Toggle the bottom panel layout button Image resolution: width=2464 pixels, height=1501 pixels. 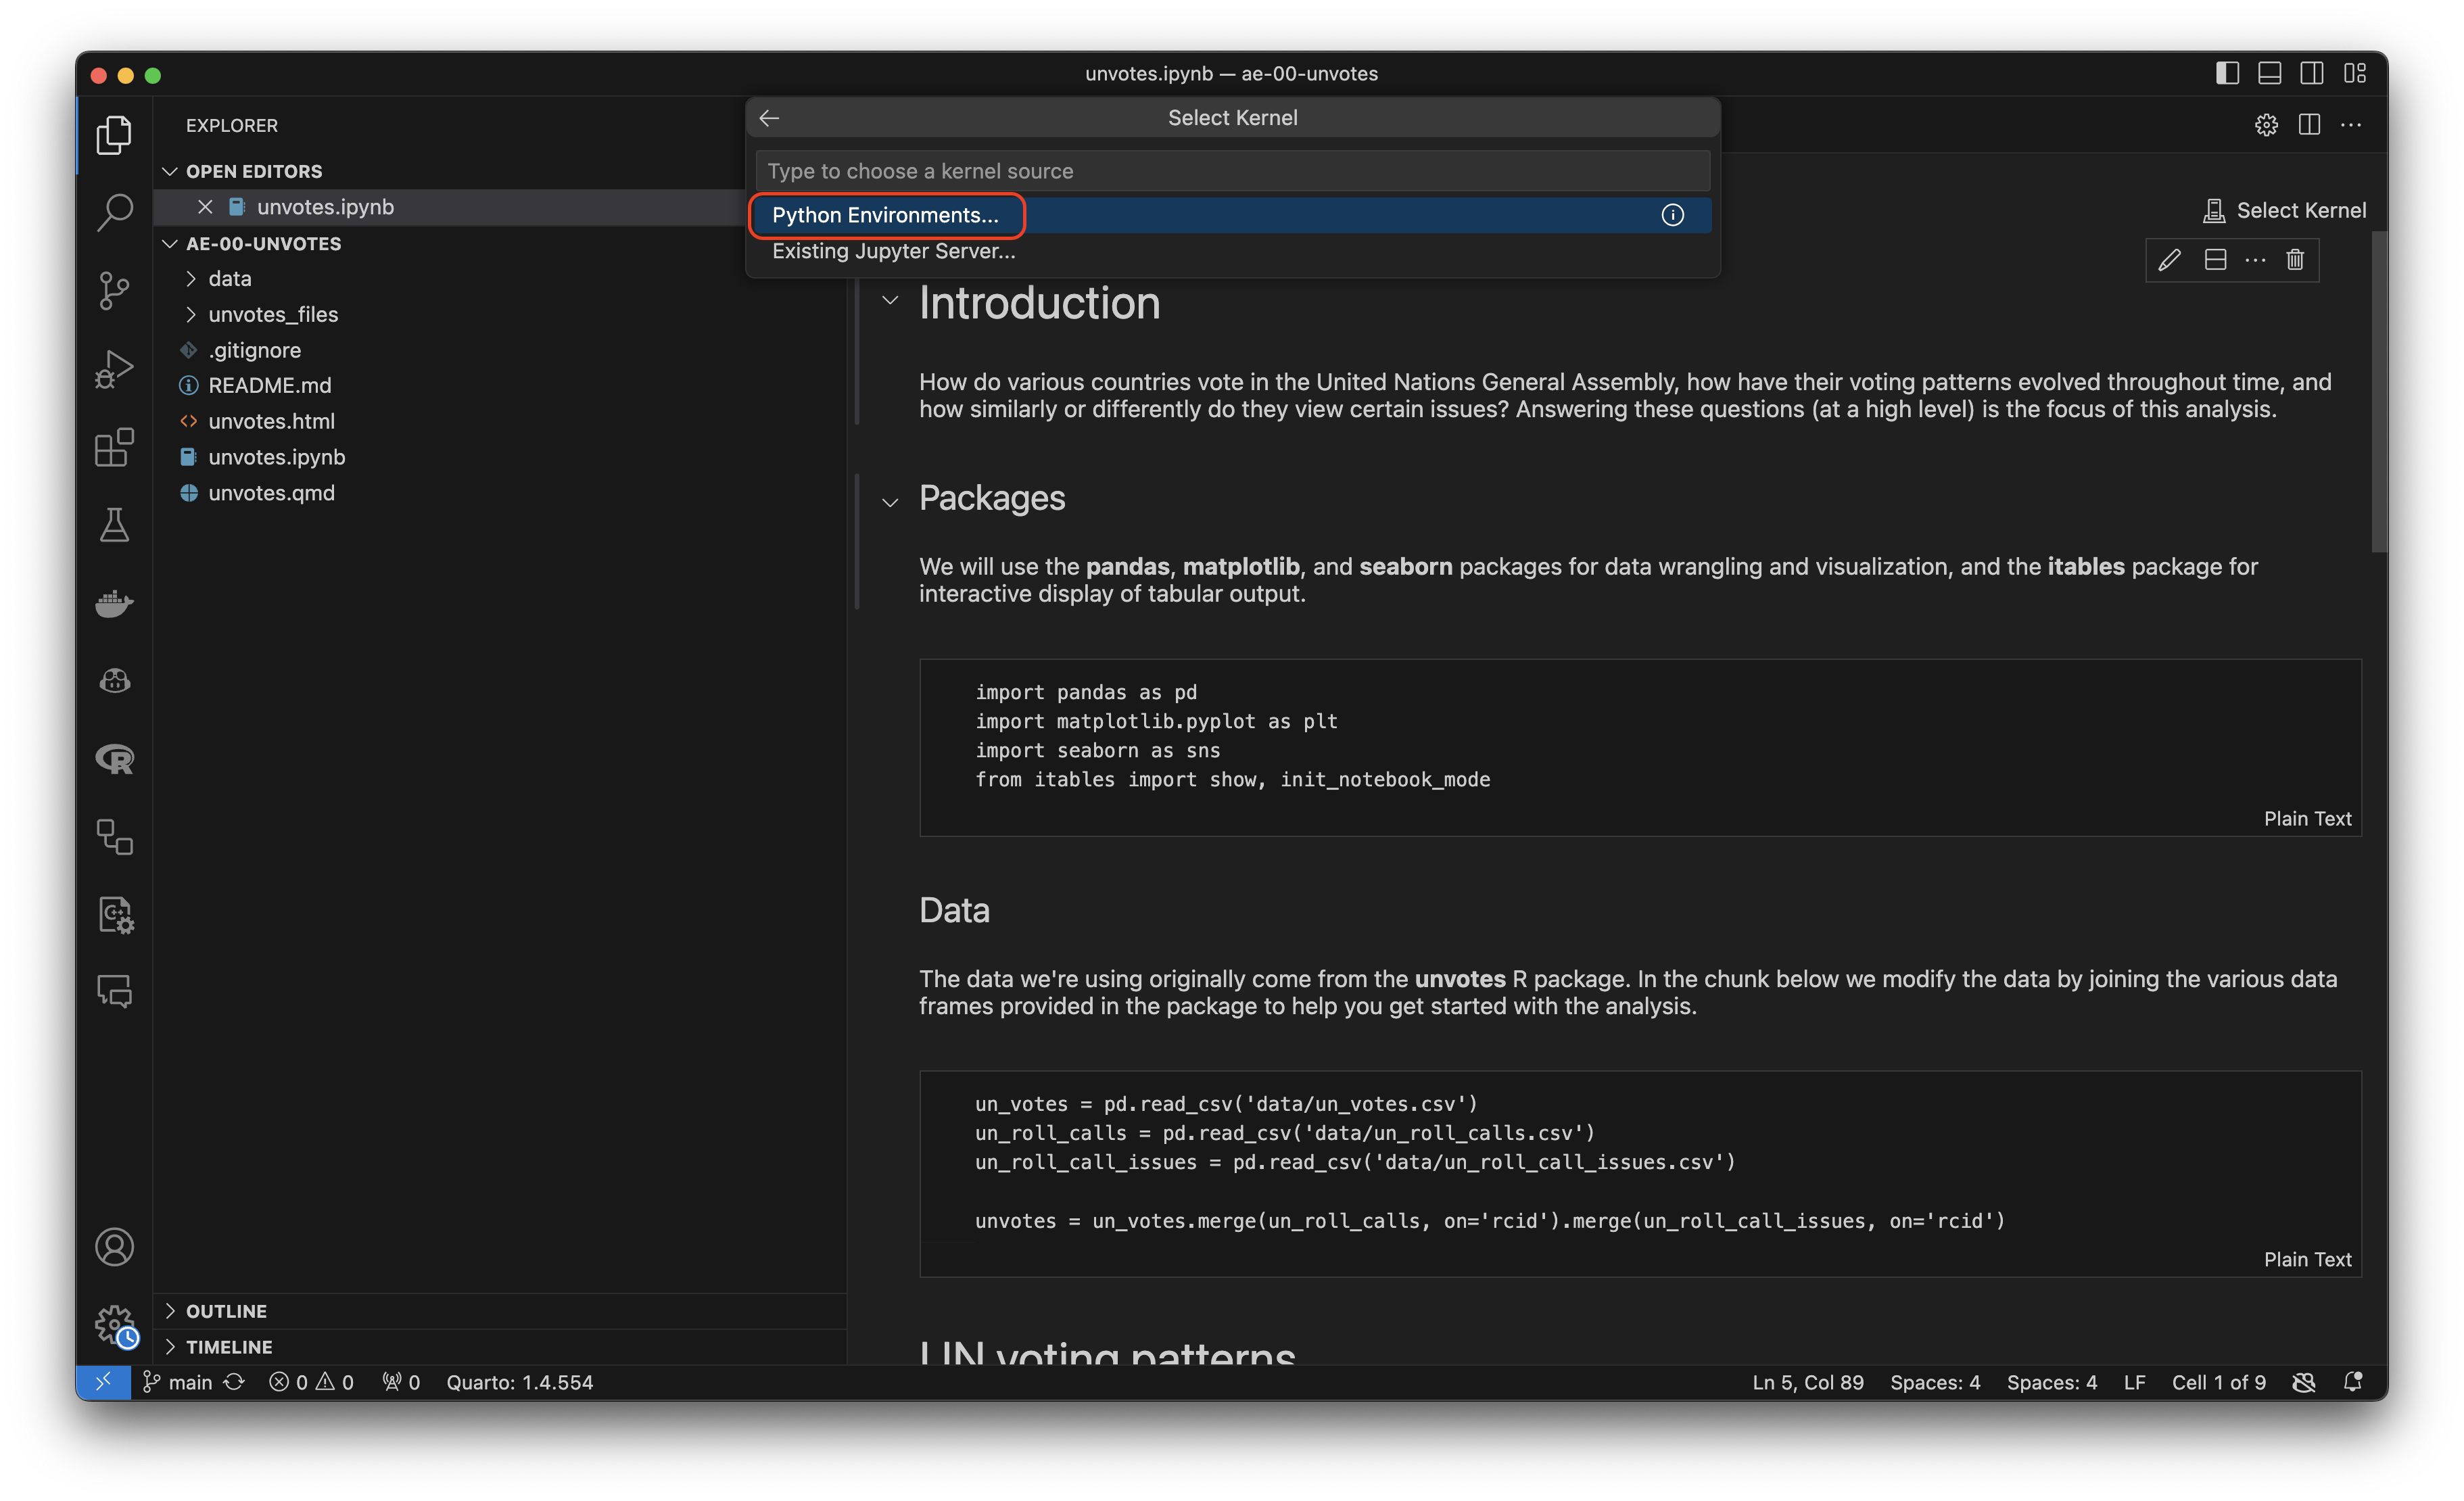pyautogui.click(x=2270, y=73)
